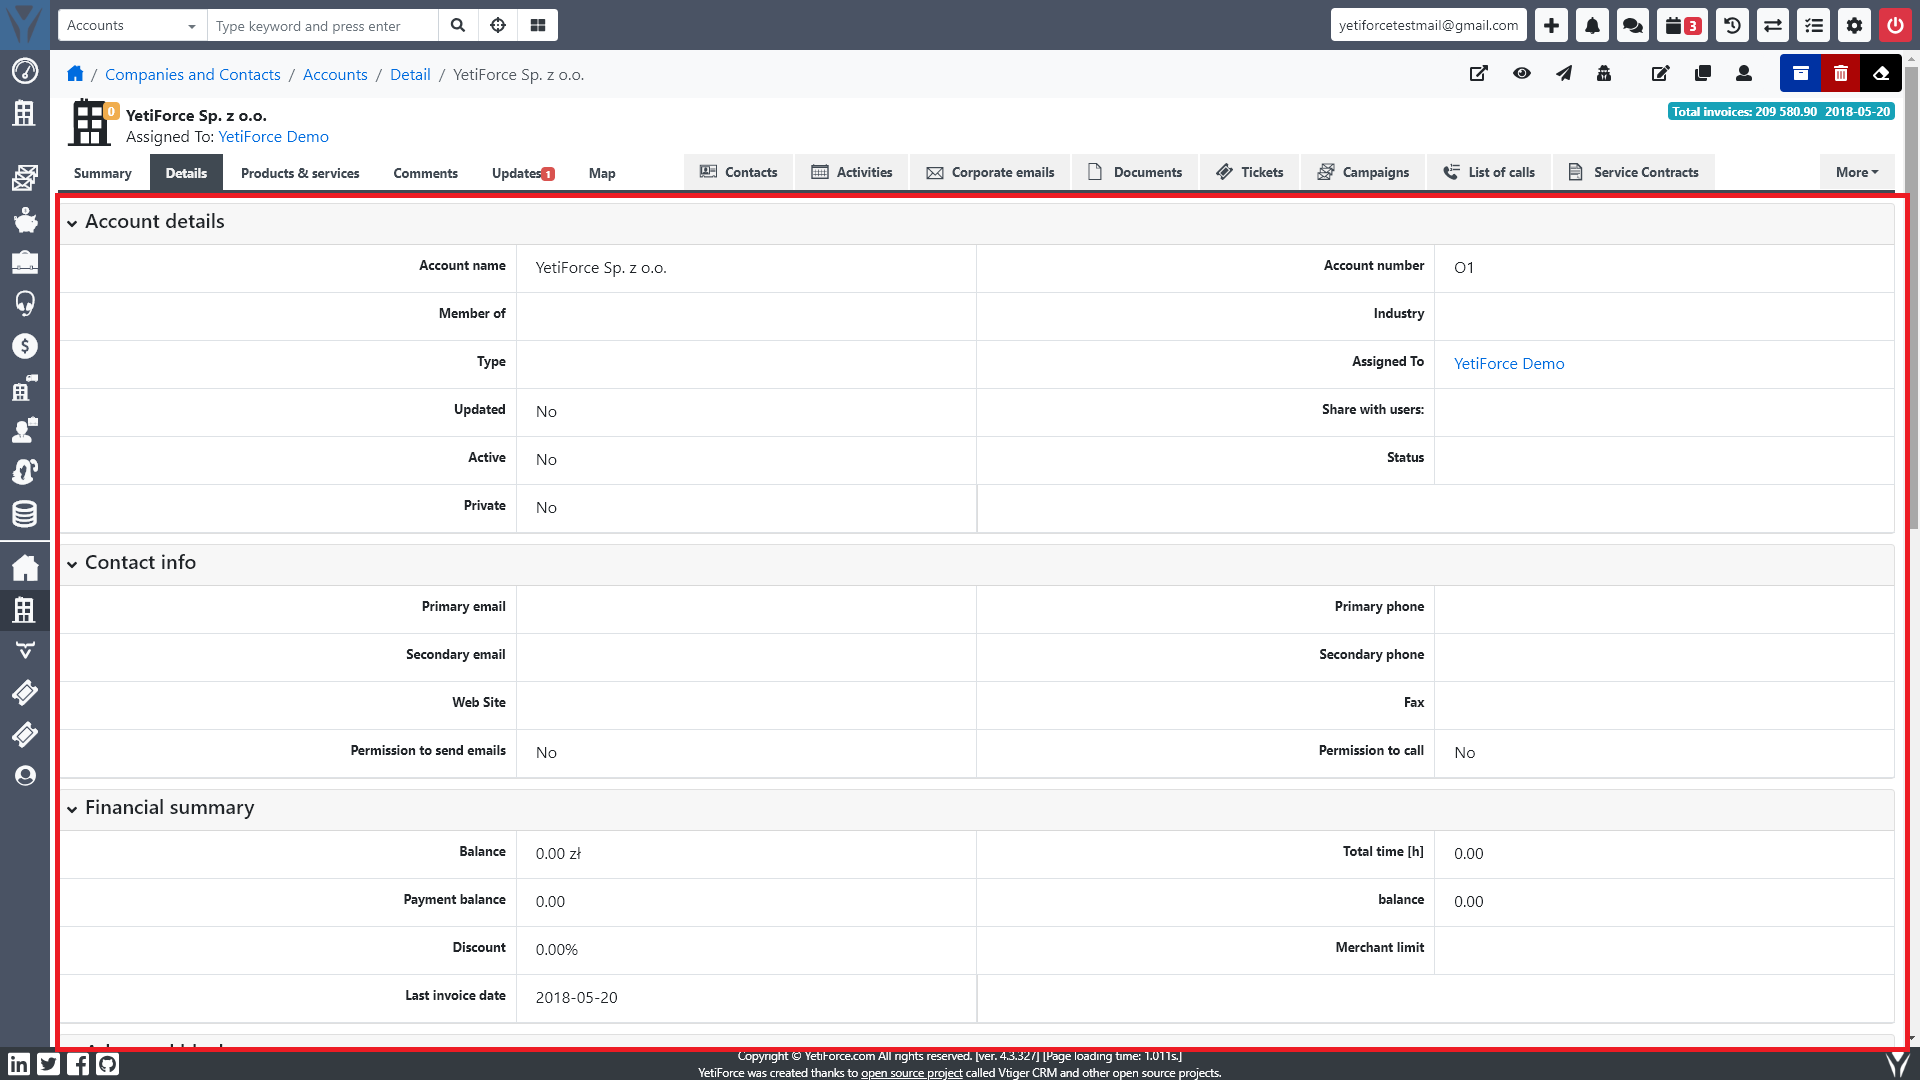1920x1080 pixels.
Task: Click the red trash delete icon
Action: [x=1841, y=74]
